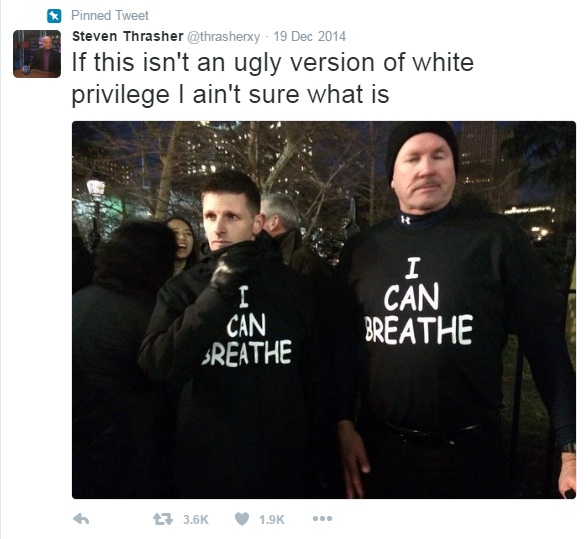Image resolution: width=588 pixels, height=539 pixels.
Task: Open Steven Thrasher's profile avatar
Action: pyautogui.click(x=37, y=54)
